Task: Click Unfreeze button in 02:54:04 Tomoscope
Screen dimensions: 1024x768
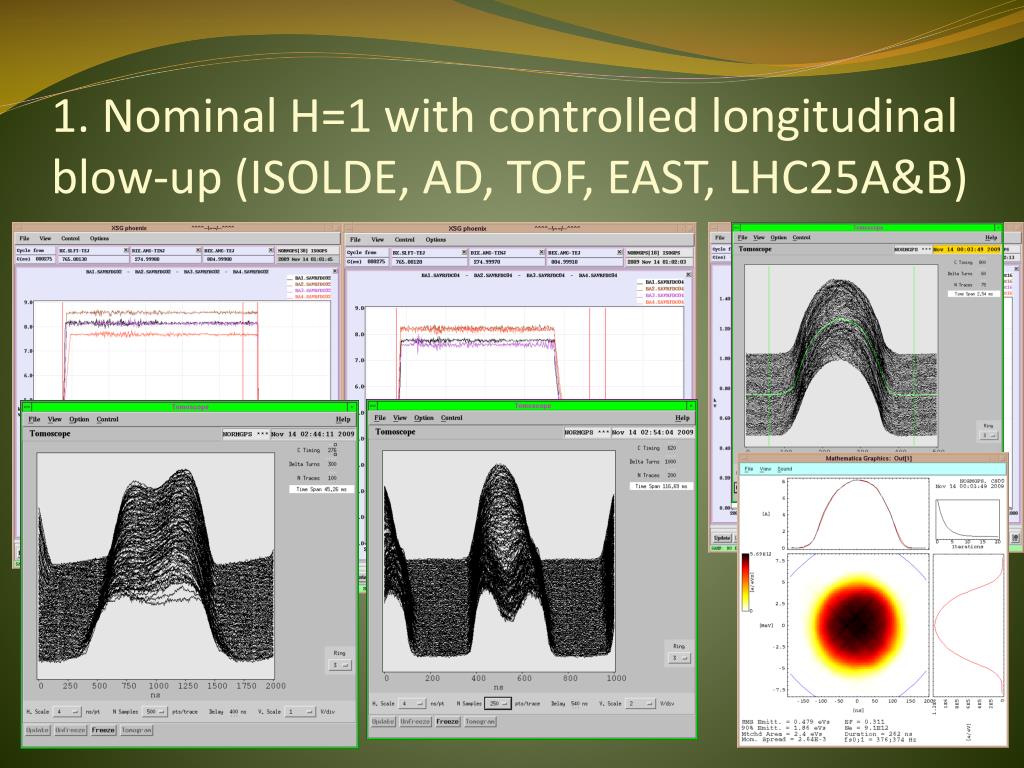Action: [x=415, y=722]
